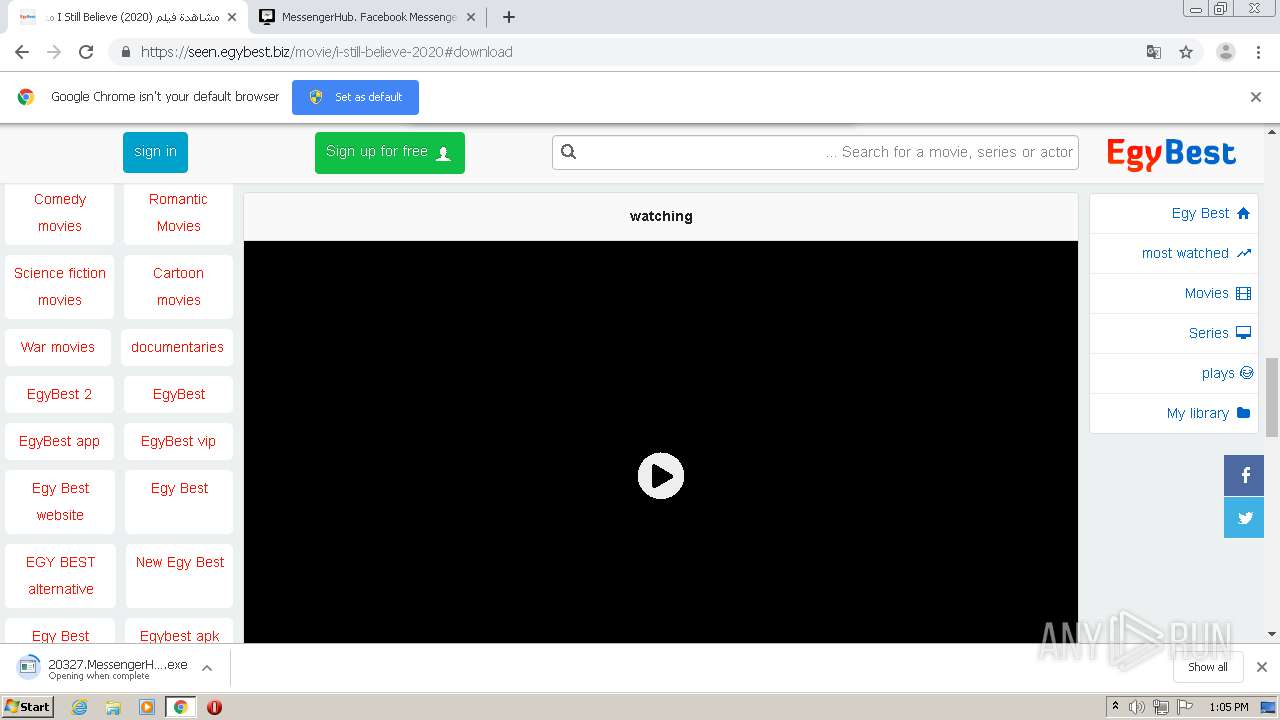Click Set as default button
Screen dimensions: 1280x720
click(355, 97)
